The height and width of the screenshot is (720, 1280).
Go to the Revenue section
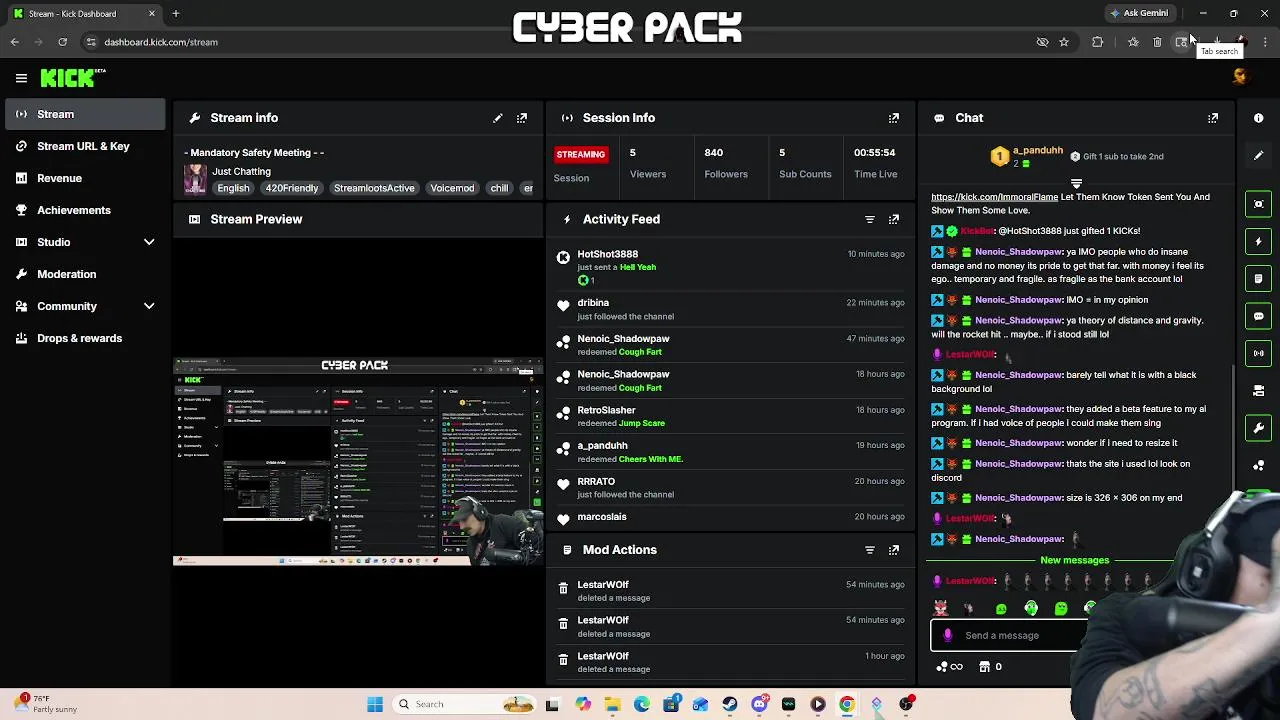pyautogui.click(x=84, y=178)
